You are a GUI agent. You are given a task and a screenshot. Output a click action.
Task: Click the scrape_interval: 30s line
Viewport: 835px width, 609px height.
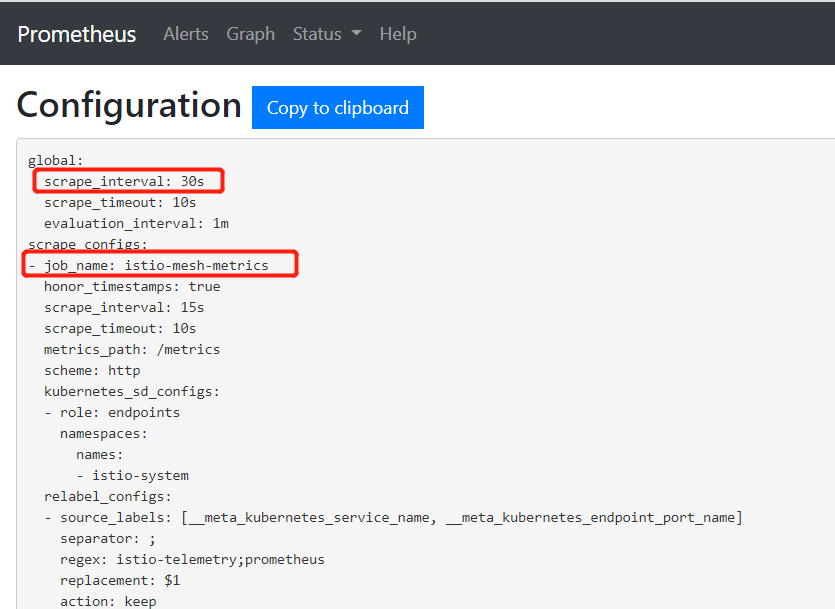tap(124, 181)
